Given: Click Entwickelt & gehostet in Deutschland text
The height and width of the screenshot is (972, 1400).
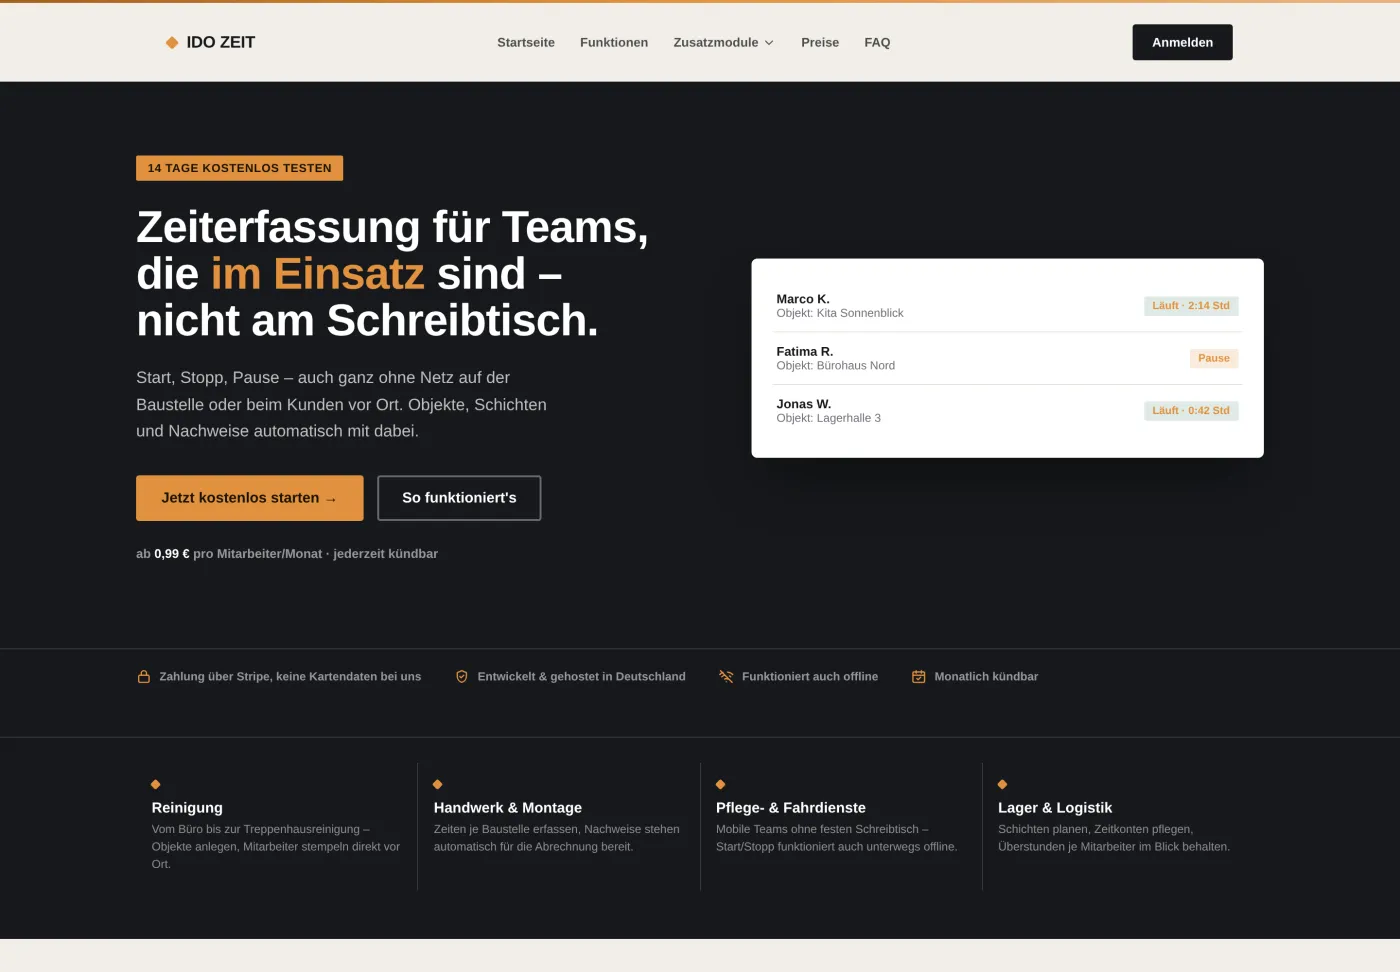Looking at the screenshot, I should pyautogui.click(x=582, y=677).
